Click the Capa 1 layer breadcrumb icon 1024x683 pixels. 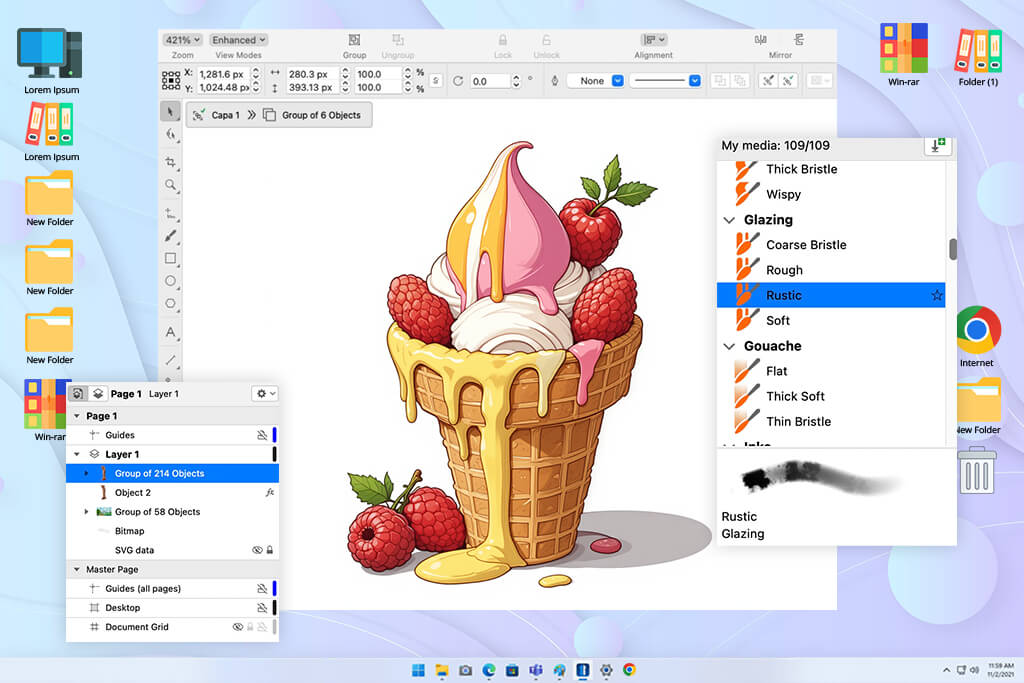[199, 115]
